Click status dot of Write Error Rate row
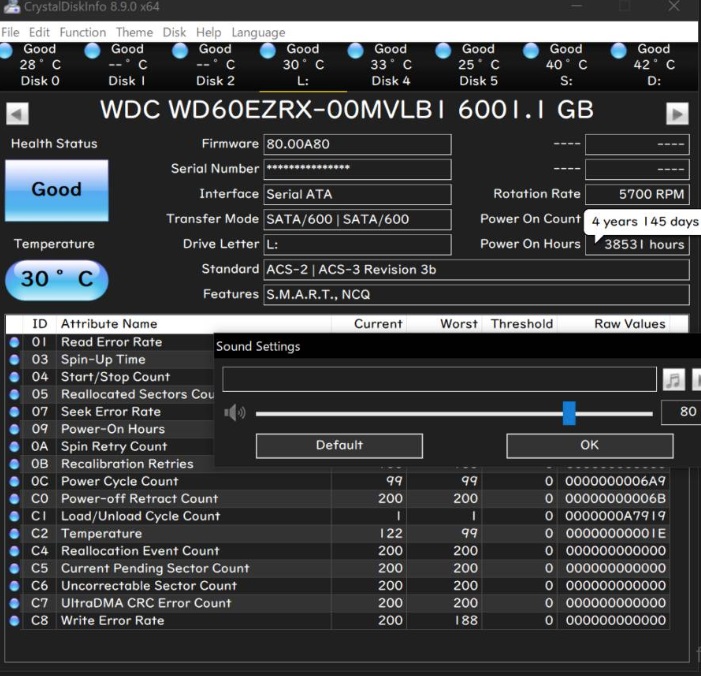The image size is (701, 676). pyautogui.click(x=14, y=621)
